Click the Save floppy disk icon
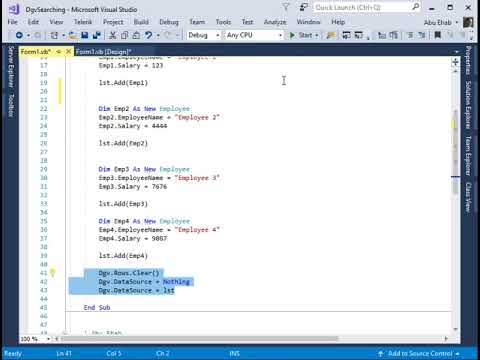480x360 pixels. click(85, 35)
